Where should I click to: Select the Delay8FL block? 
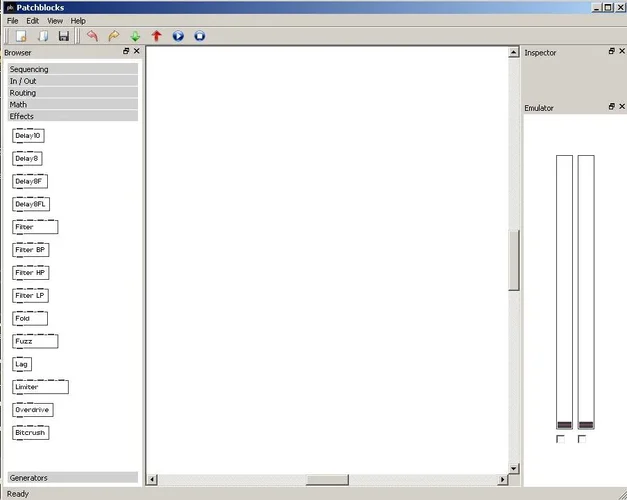click(x=31, y=204)
